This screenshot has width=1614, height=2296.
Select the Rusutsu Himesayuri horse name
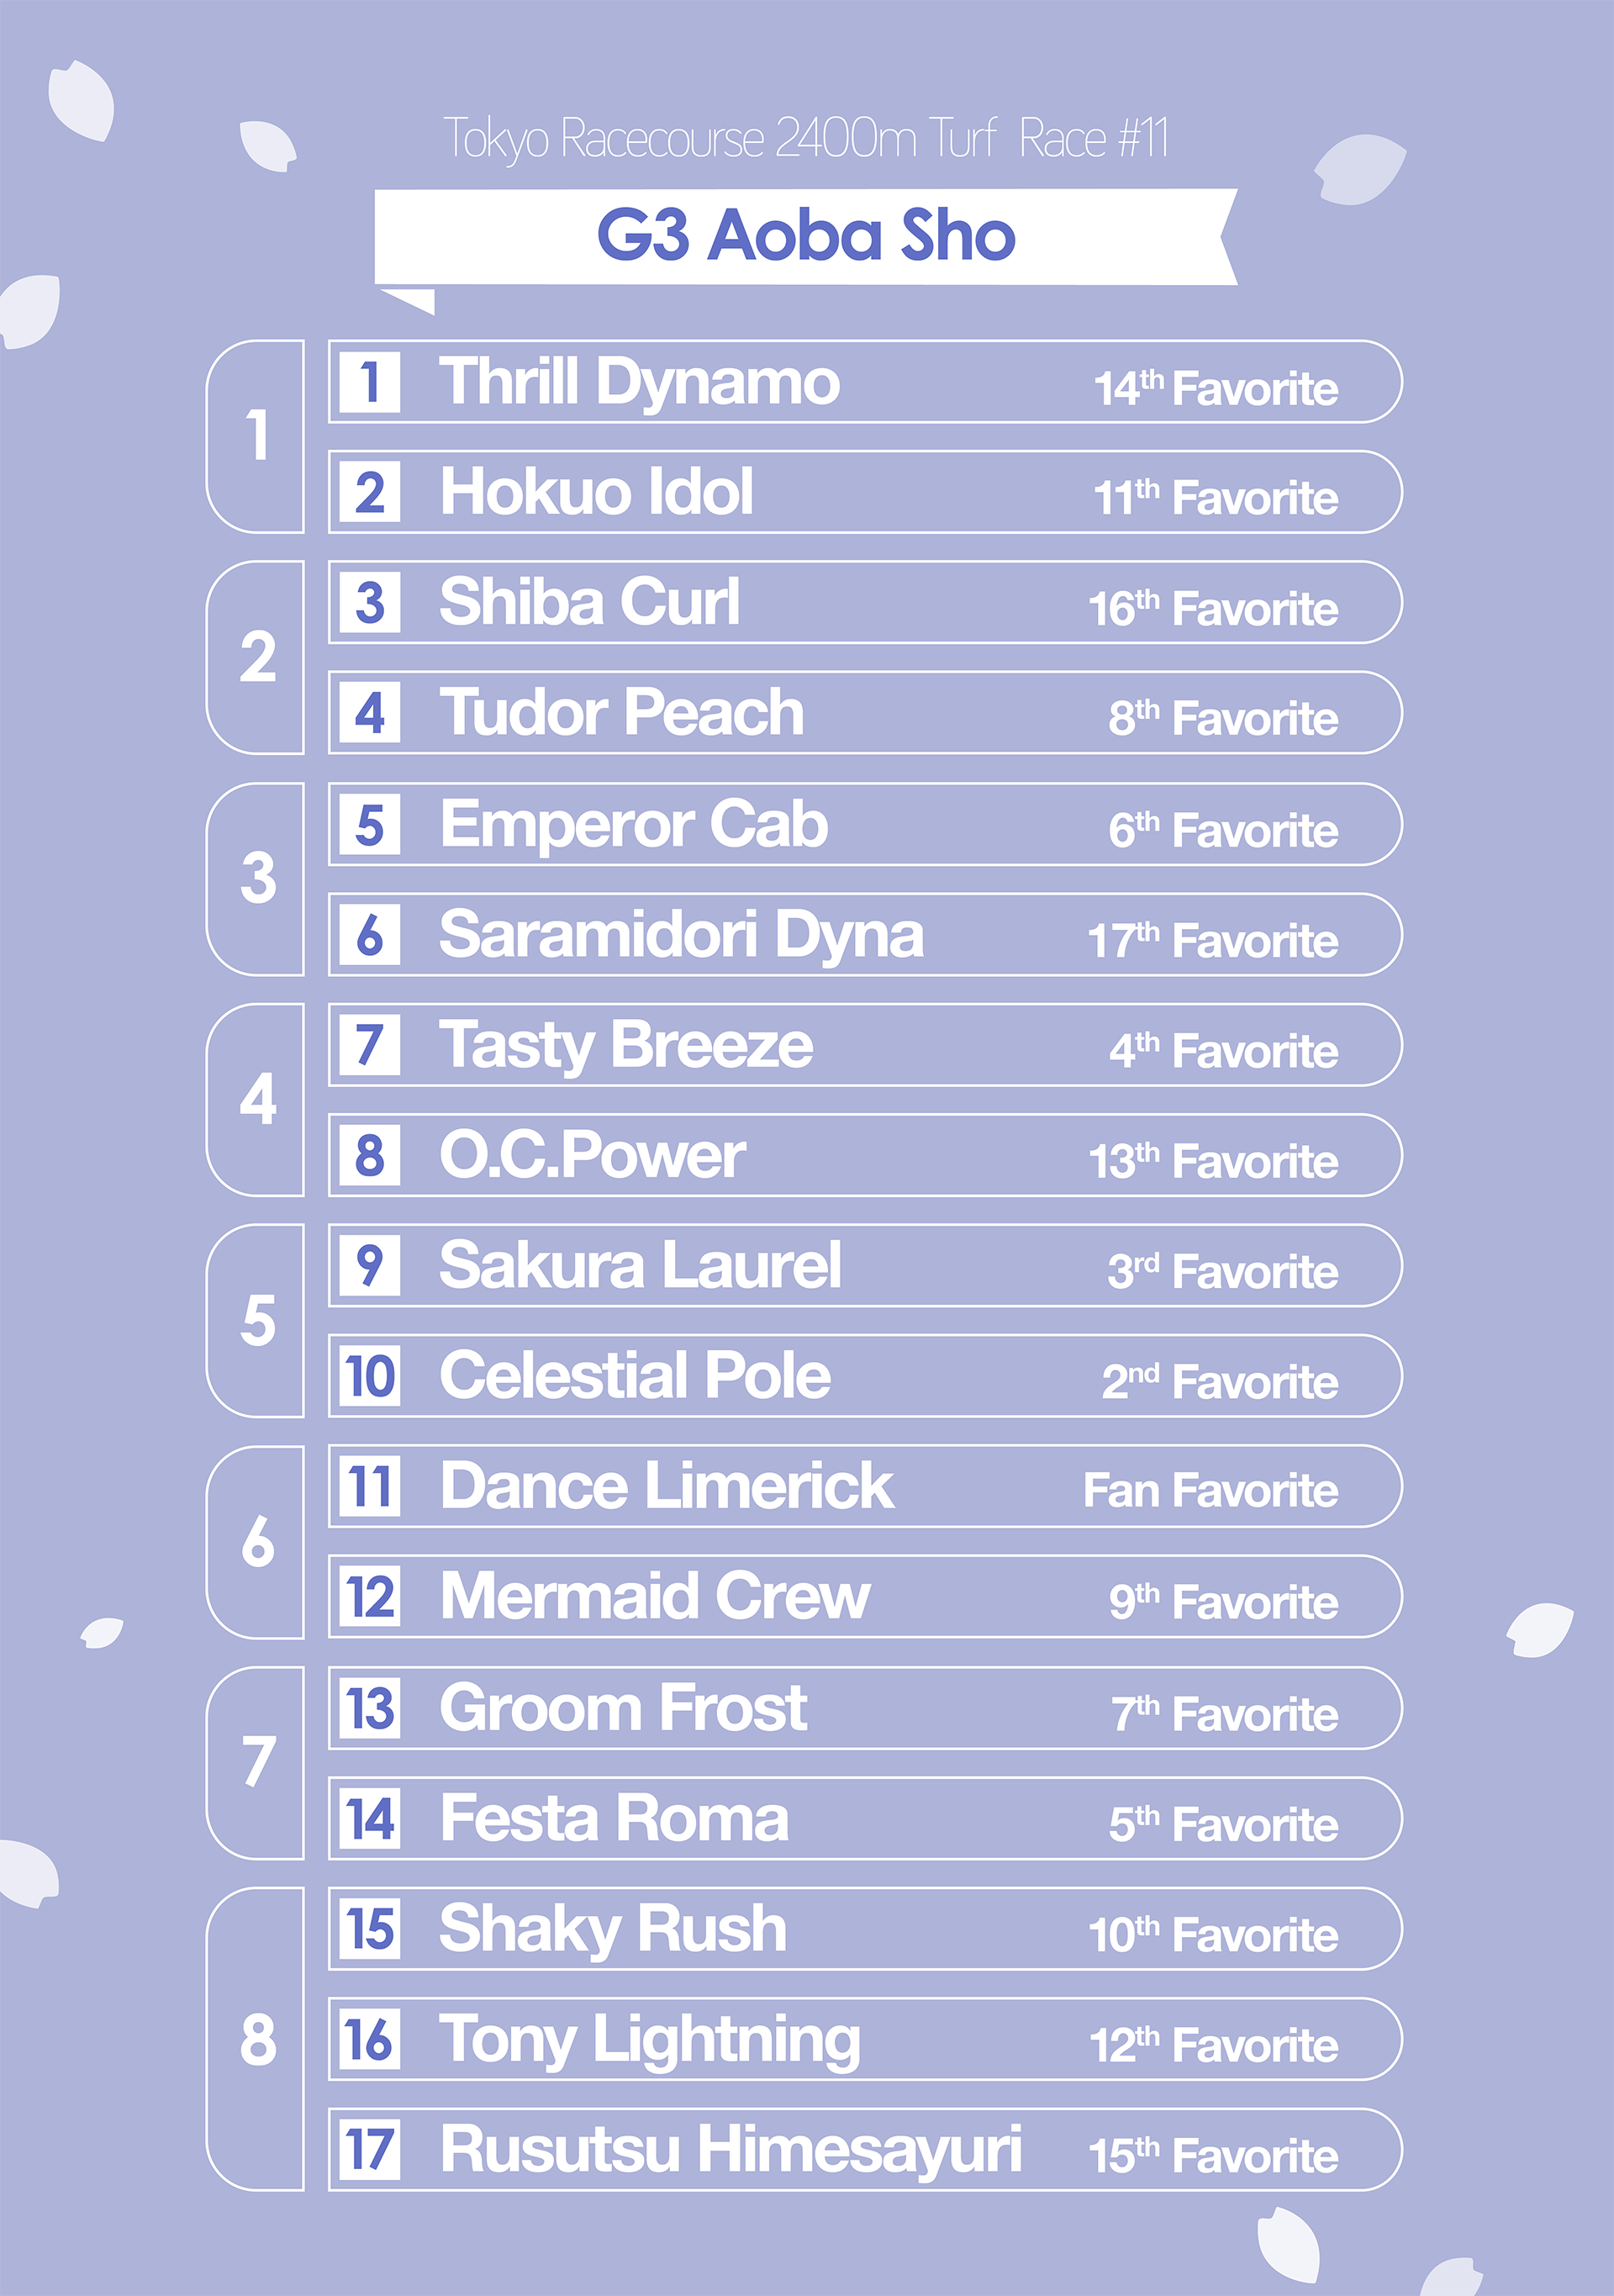click(x=730, y=2150)
